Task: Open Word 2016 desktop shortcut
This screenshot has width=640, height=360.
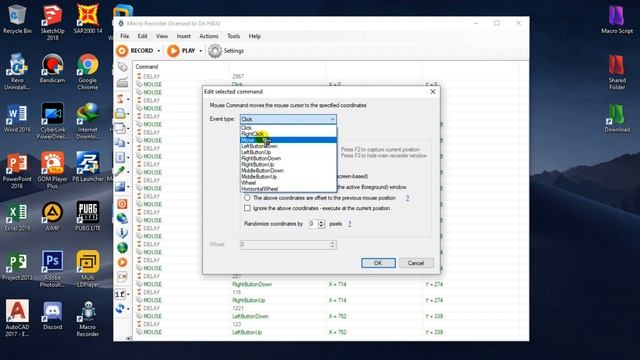Action: click(17, 118)
